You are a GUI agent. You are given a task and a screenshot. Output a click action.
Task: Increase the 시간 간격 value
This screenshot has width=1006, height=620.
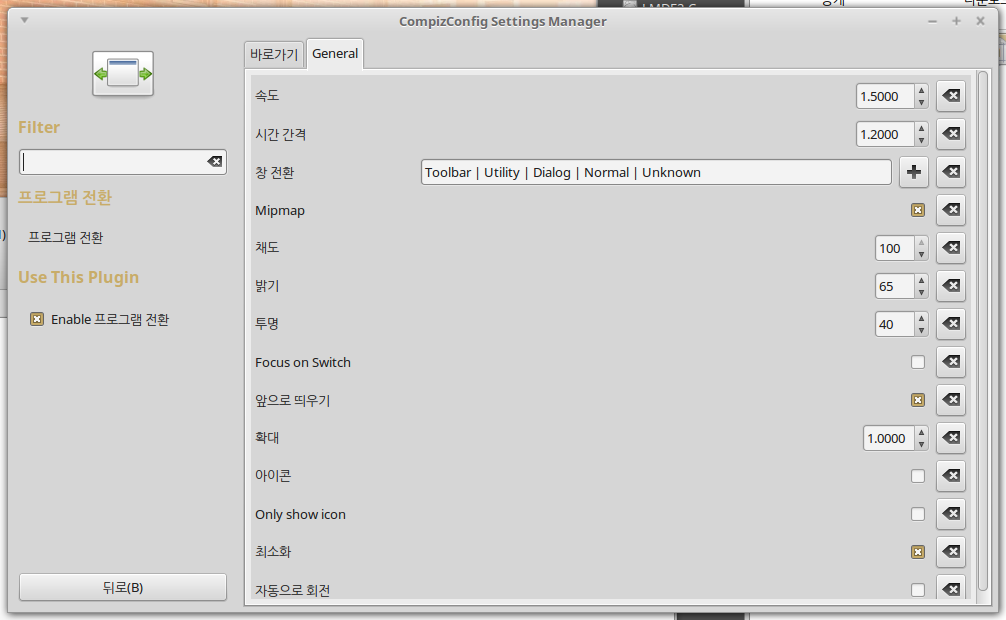[x=921, y=128]
